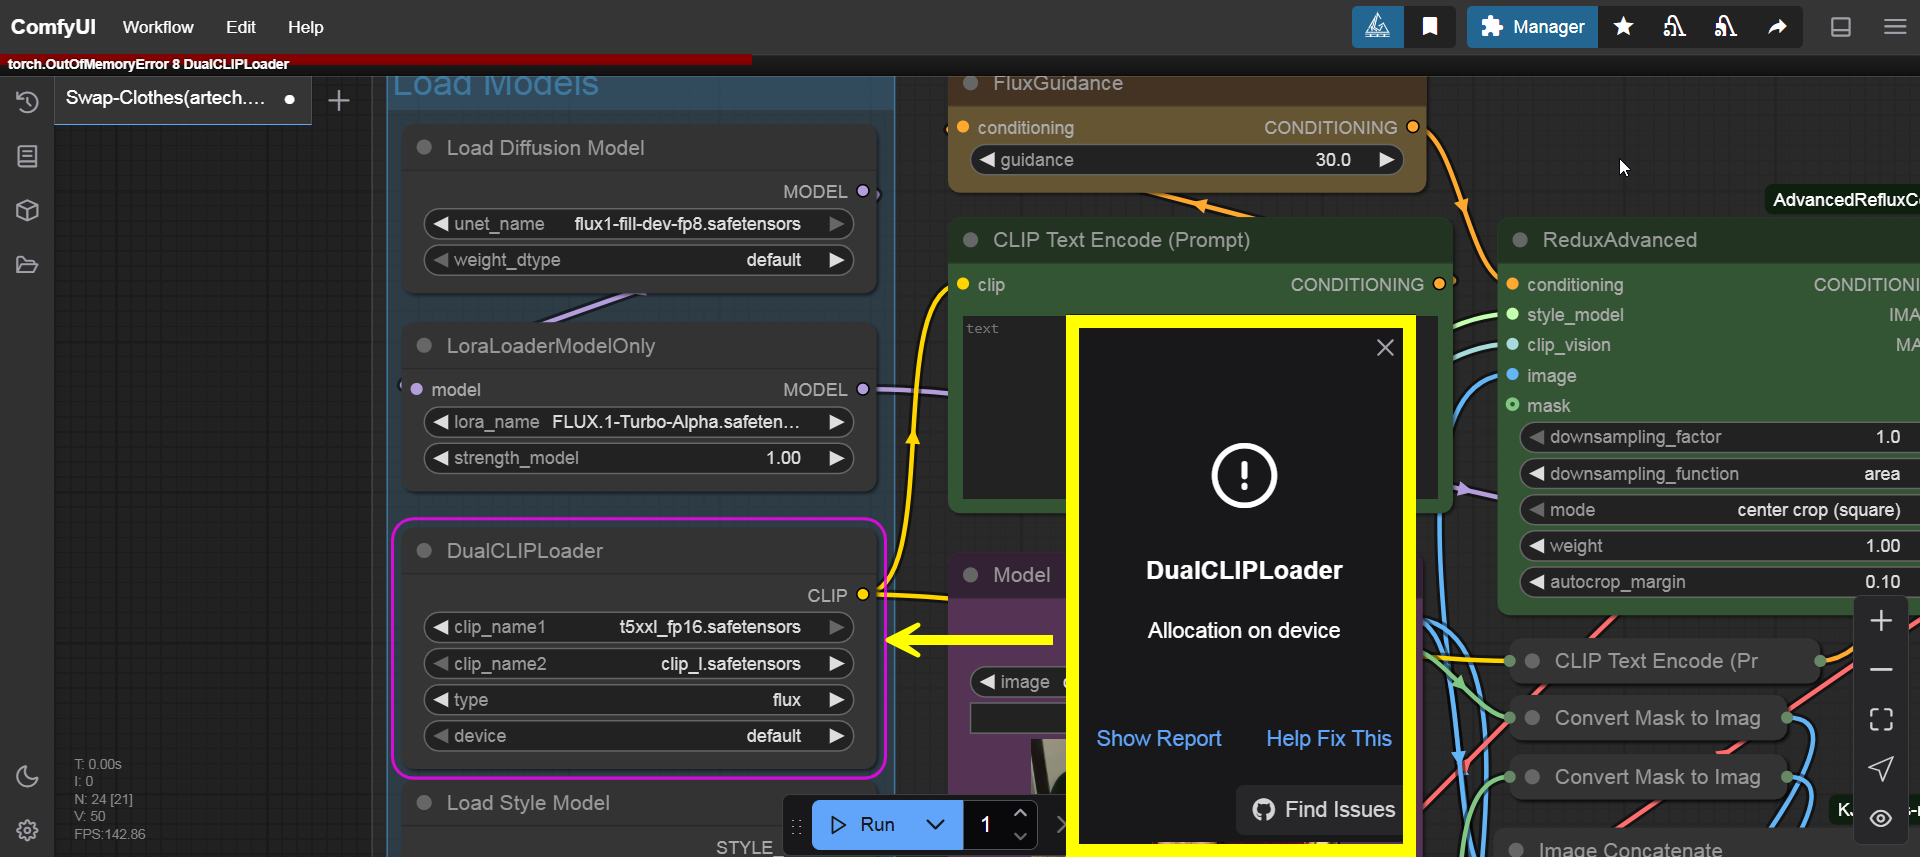Open the clip_name2 selector in DualCLIPLoader
This screenshot has width=1920, height=857.
[x=638, y=664]
